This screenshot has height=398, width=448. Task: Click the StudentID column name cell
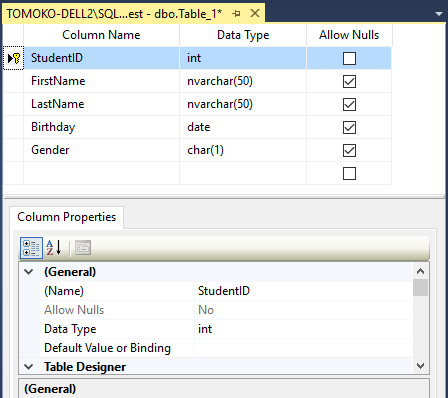(x=101, y=58)
